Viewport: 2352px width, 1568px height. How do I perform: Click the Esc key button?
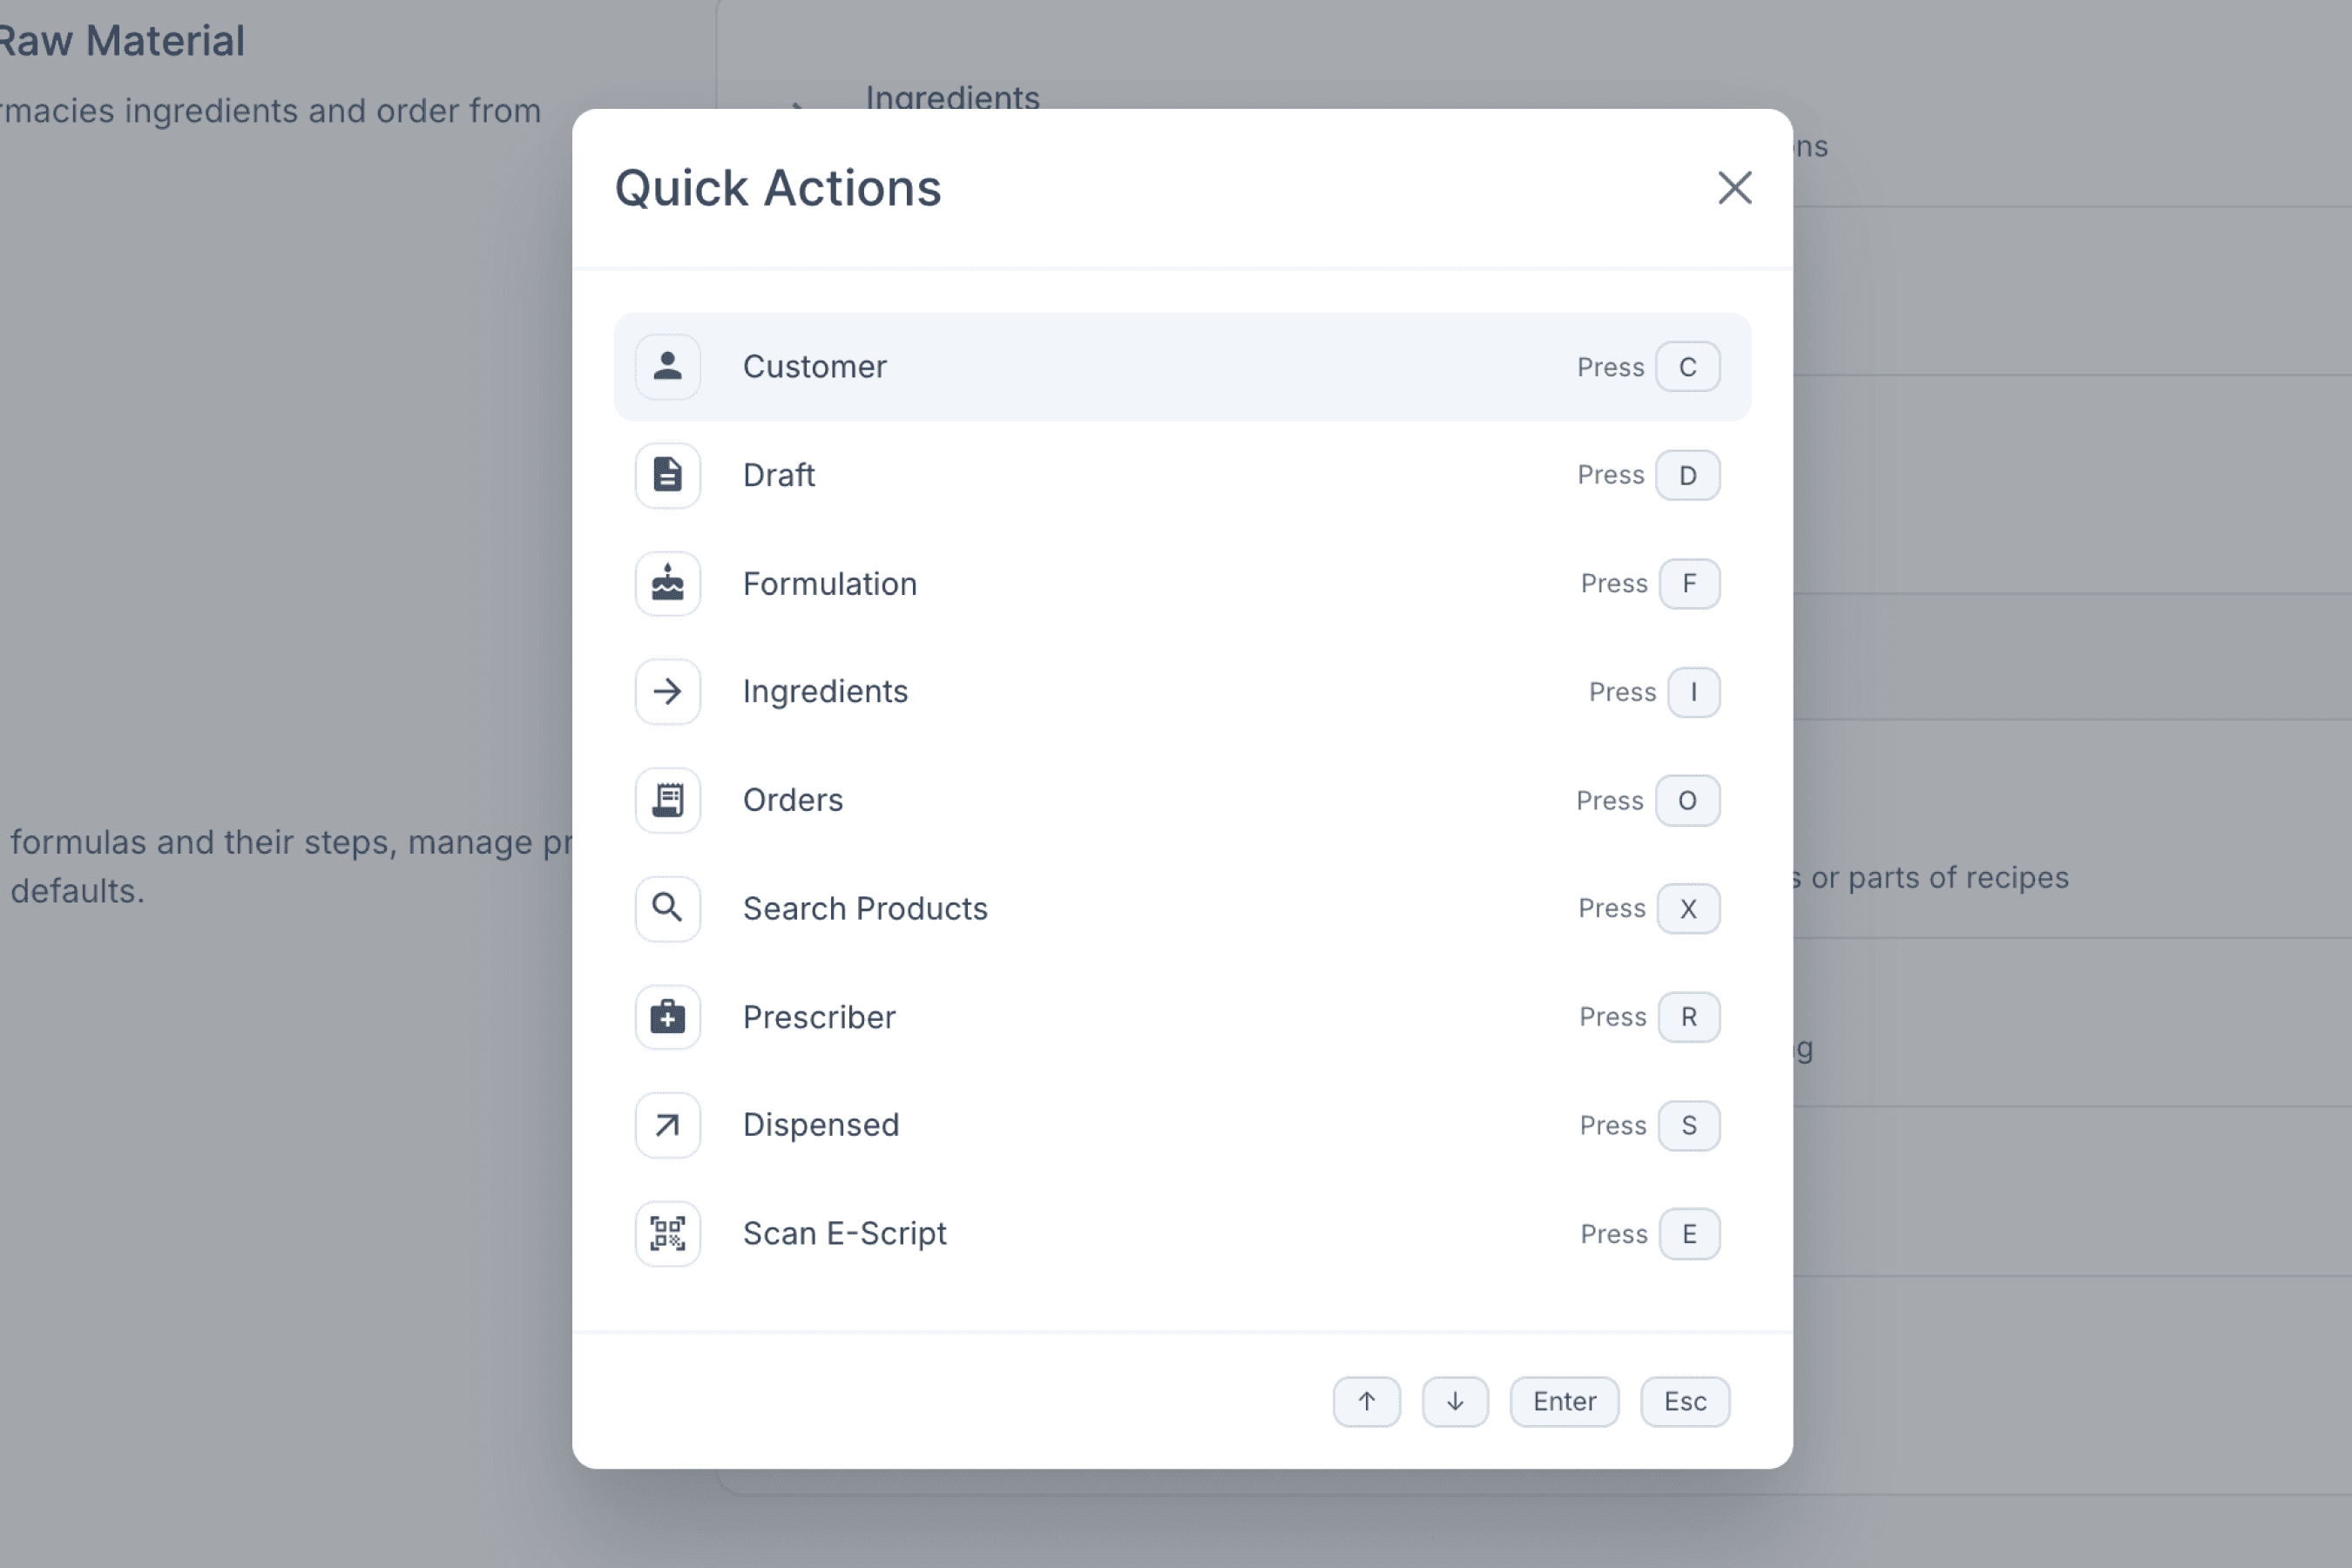coord(1686,1402)
